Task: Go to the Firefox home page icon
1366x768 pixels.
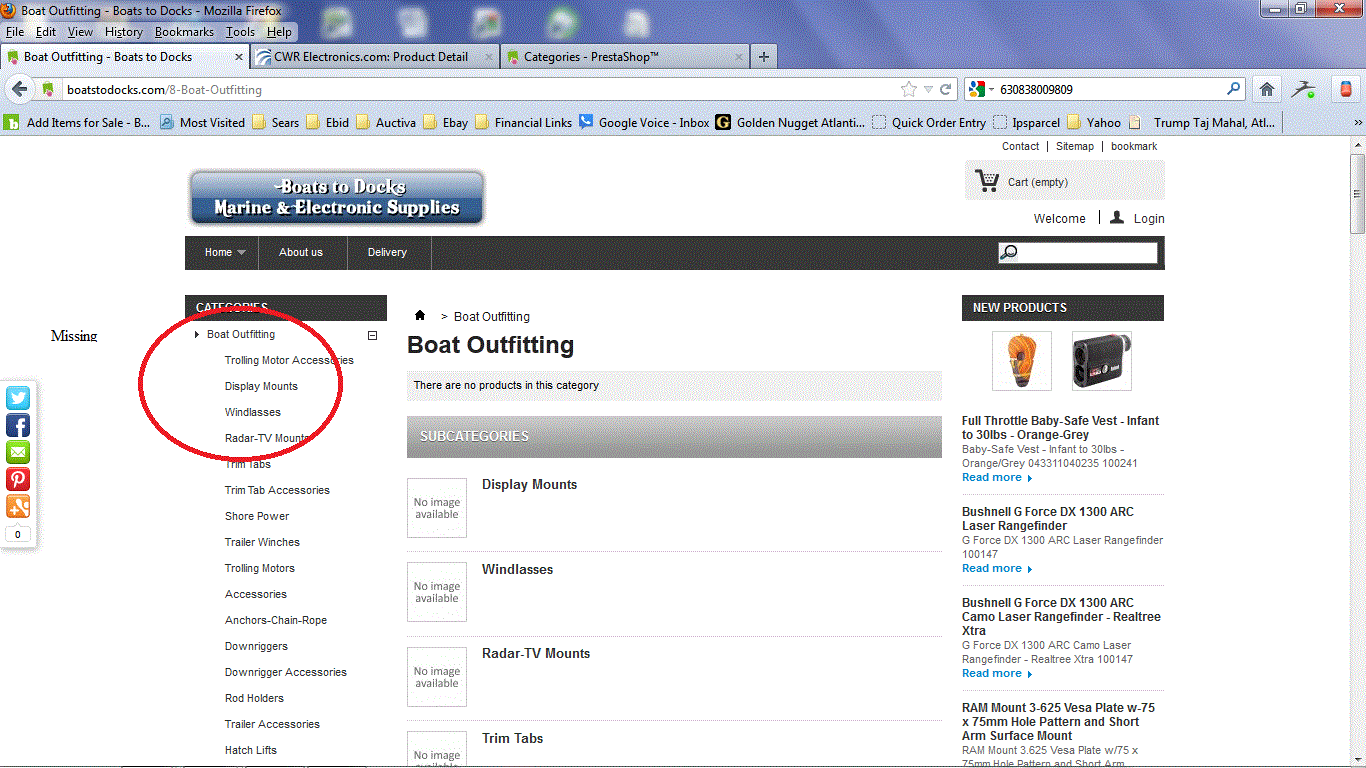Action: coord(1267,89)
